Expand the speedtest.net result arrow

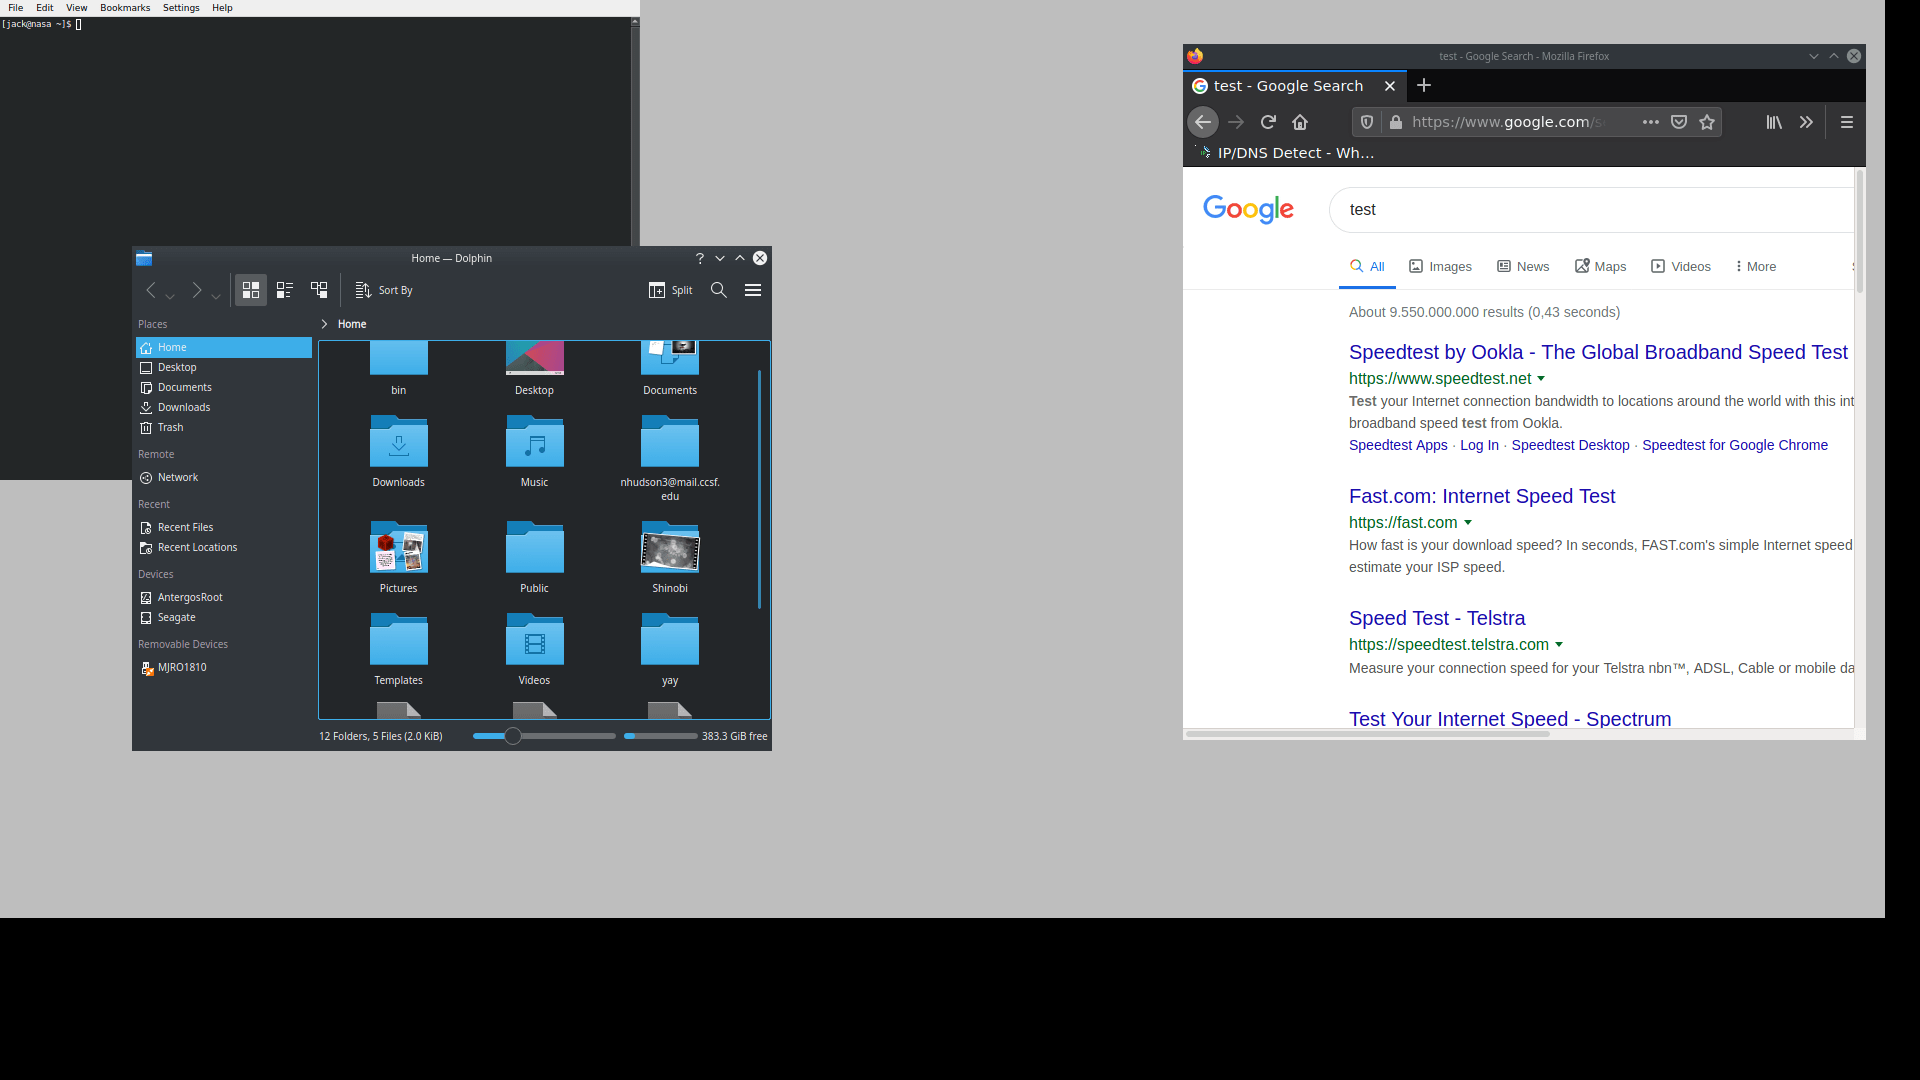click(x=1541, y=378)
